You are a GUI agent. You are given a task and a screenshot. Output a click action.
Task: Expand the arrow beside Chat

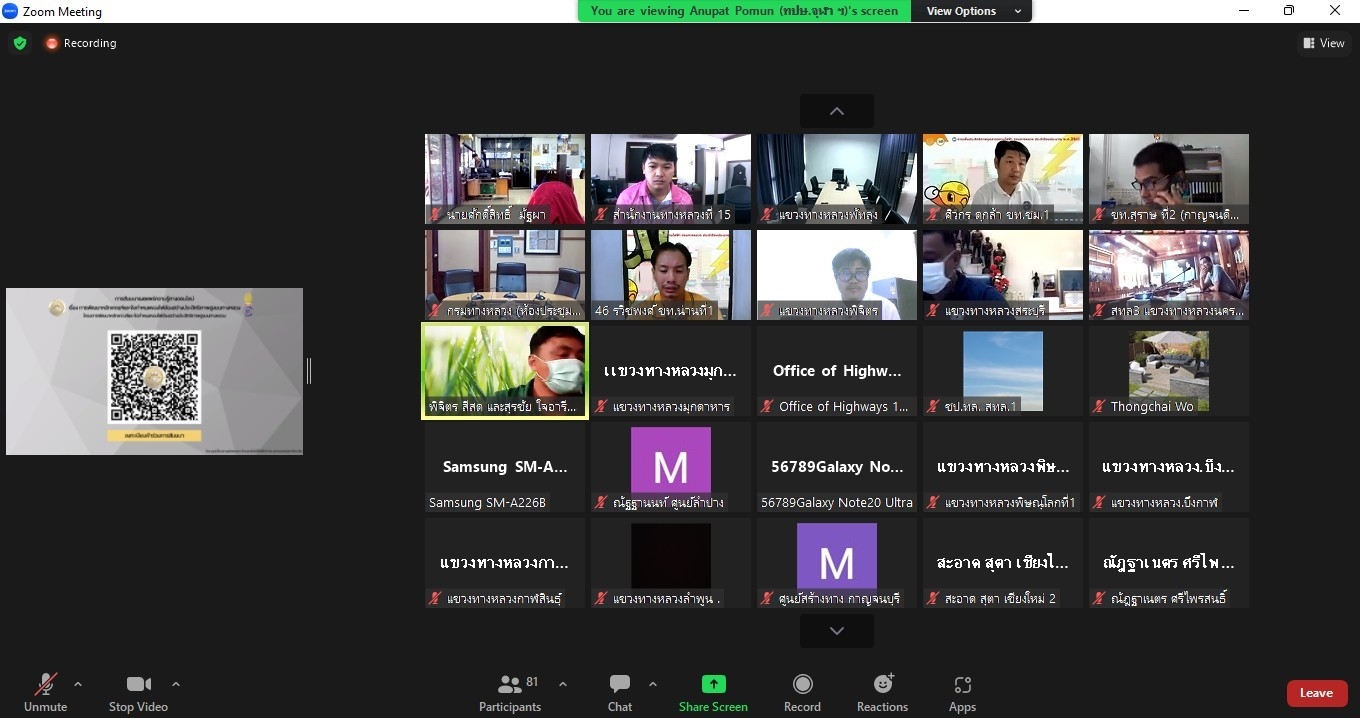point(653,685)
